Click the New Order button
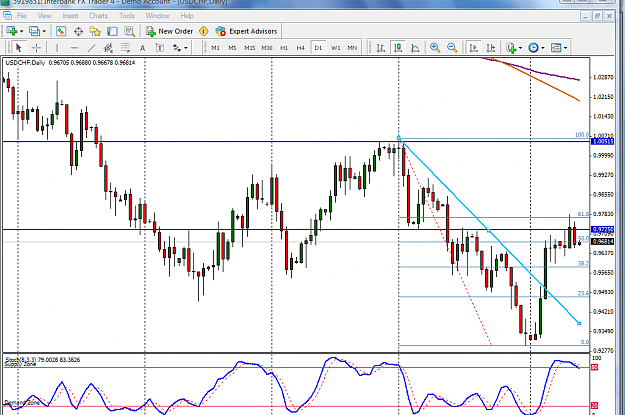 169,31
